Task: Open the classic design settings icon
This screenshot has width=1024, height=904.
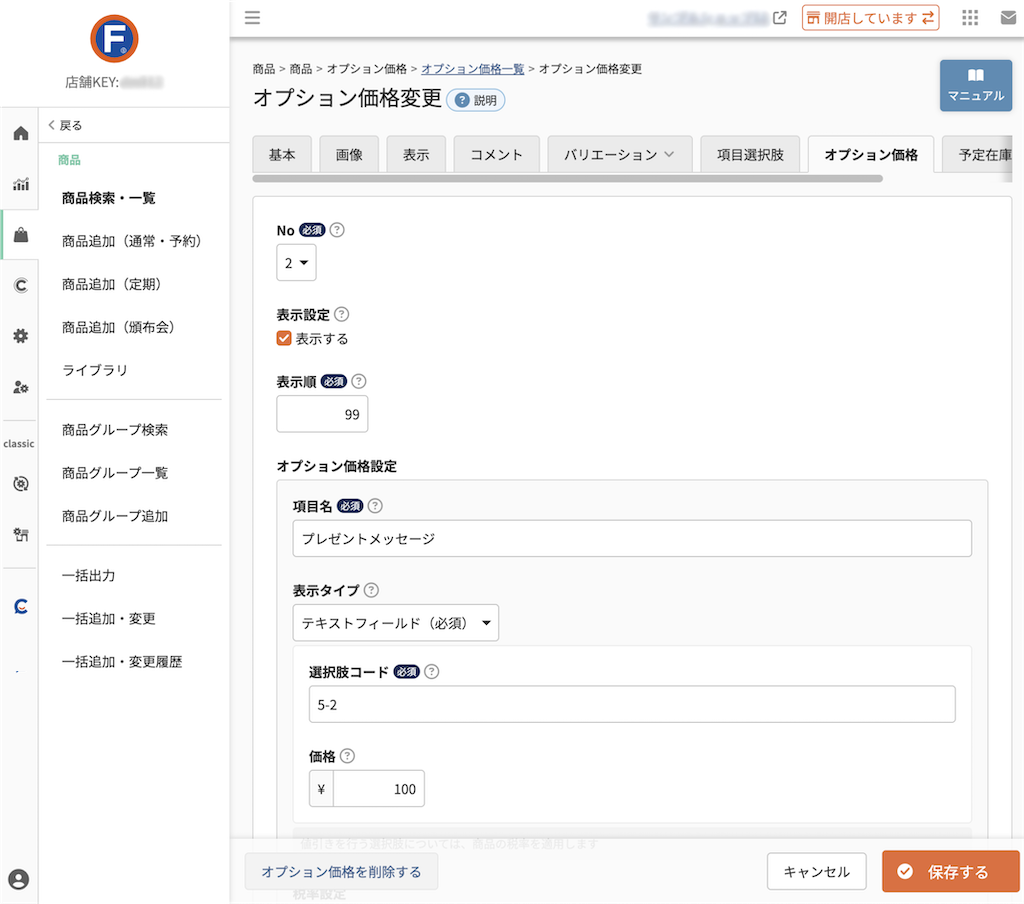Action: [x=21, y=484]
